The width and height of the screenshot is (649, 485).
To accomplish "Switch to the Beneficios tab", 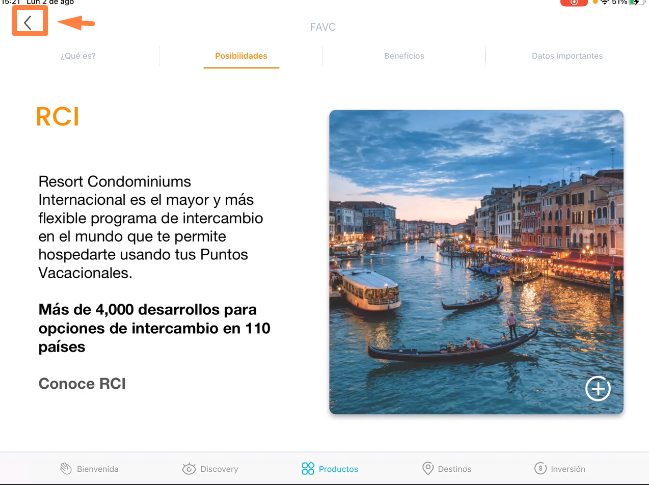I will click(404, 56).
